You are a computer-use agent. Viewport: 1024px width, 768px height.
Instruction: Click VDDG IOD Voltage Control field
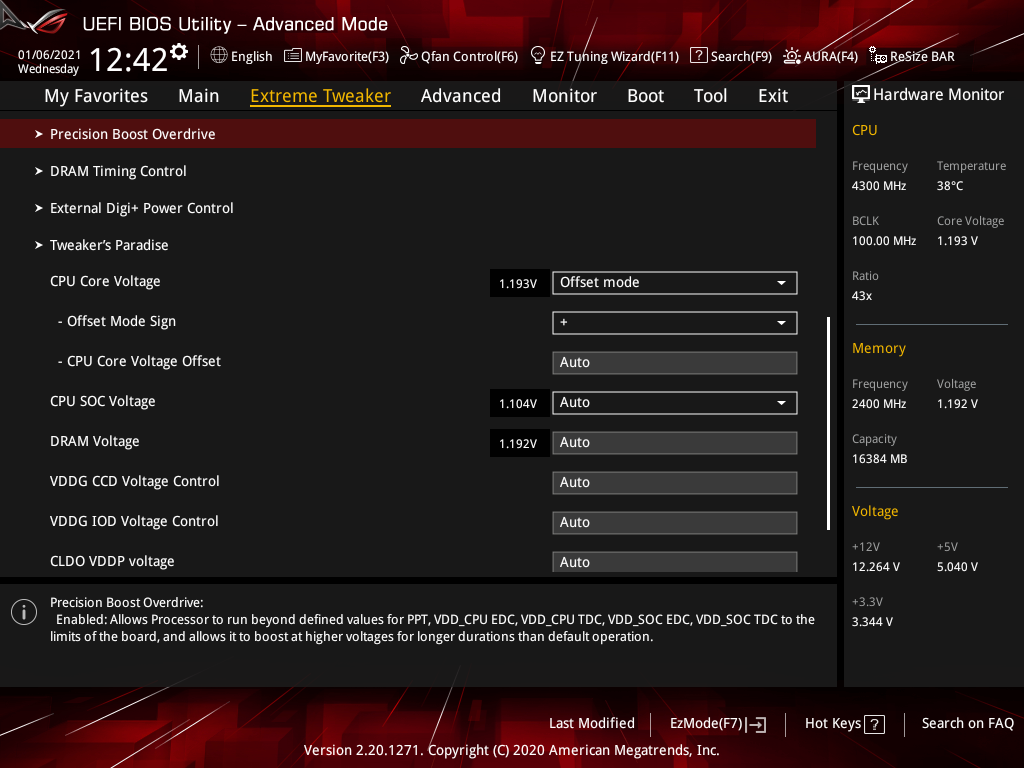pyautogui.click(x=675, y=523)
